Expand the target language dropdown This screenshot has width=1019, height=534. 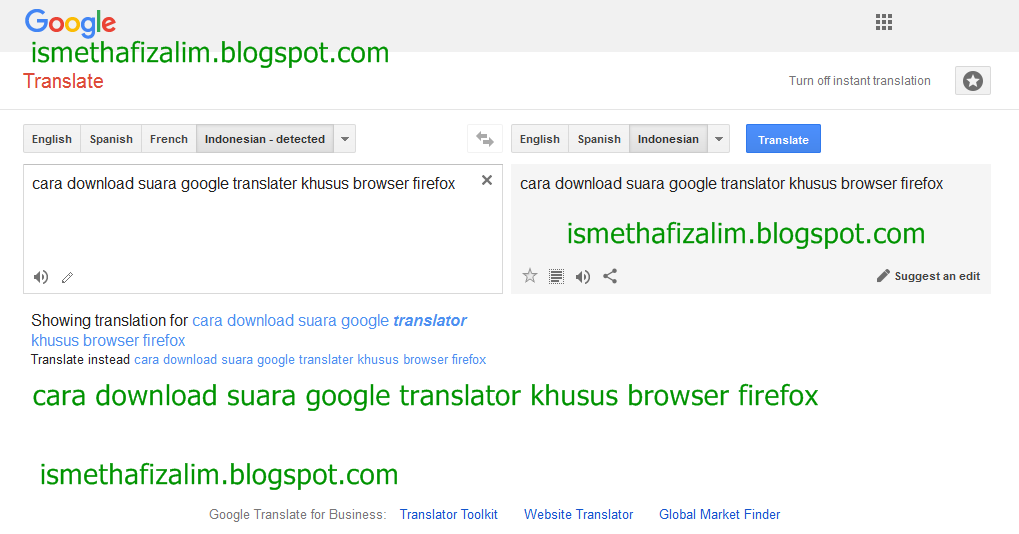pyautogui.click(x=719, y=139)
